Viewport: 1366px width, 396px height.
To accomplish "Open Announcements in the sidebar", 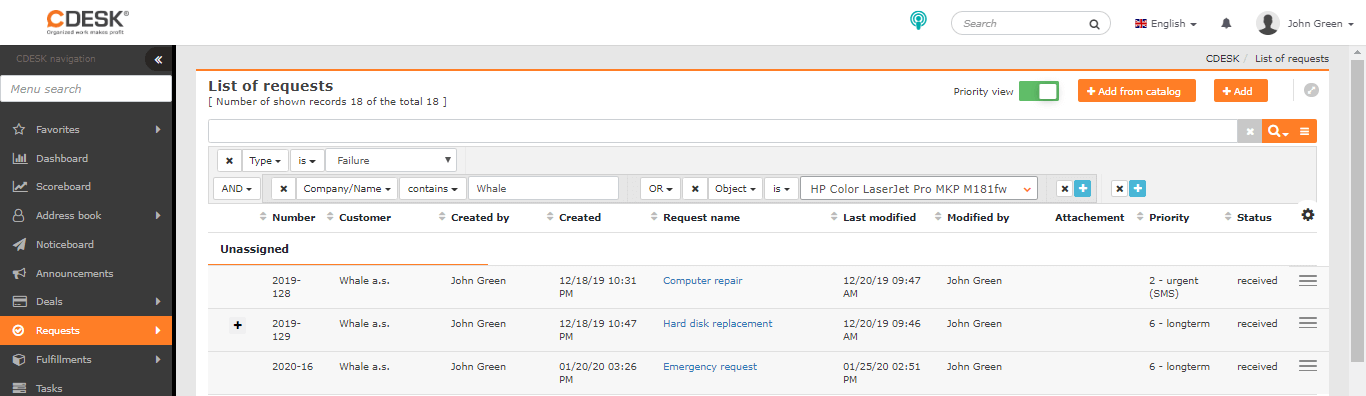I will point(86,273).
